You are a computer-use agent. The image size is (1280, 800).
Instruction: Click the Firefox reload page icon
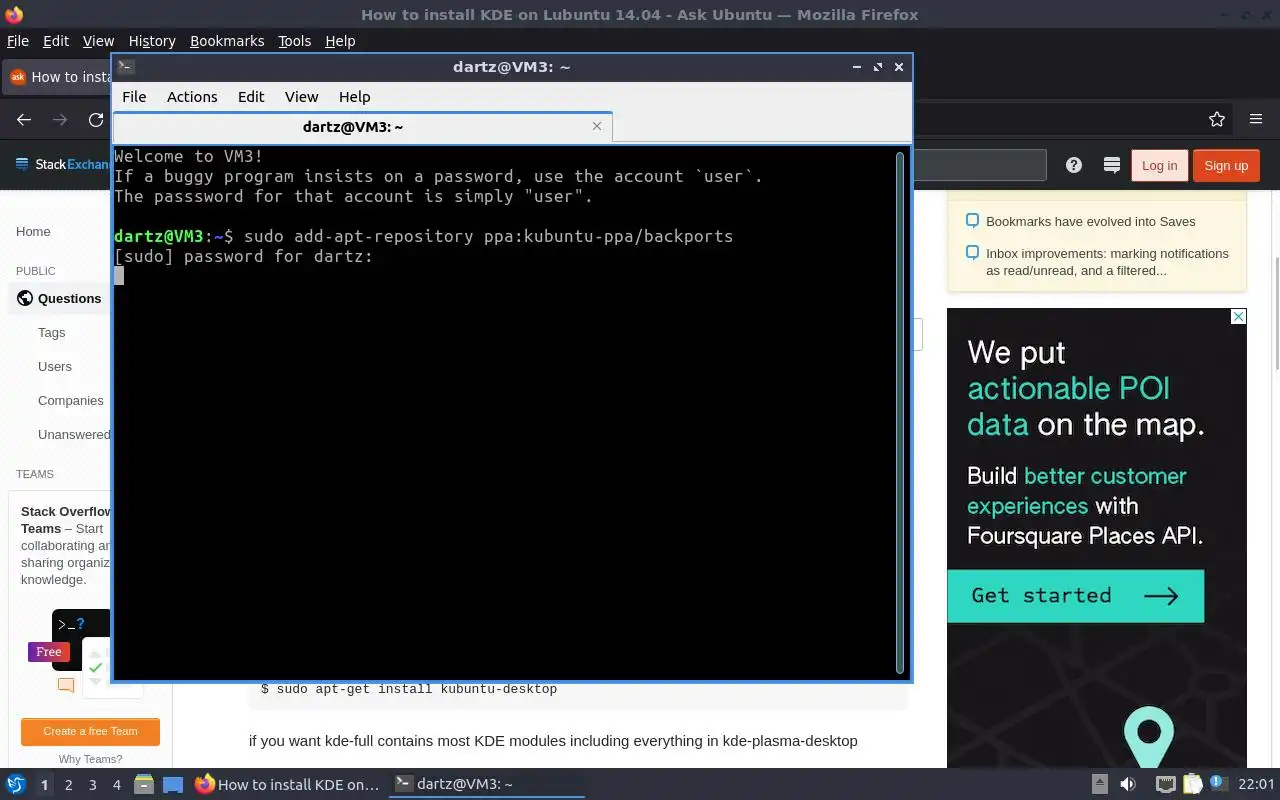click(x=96, y=120)
